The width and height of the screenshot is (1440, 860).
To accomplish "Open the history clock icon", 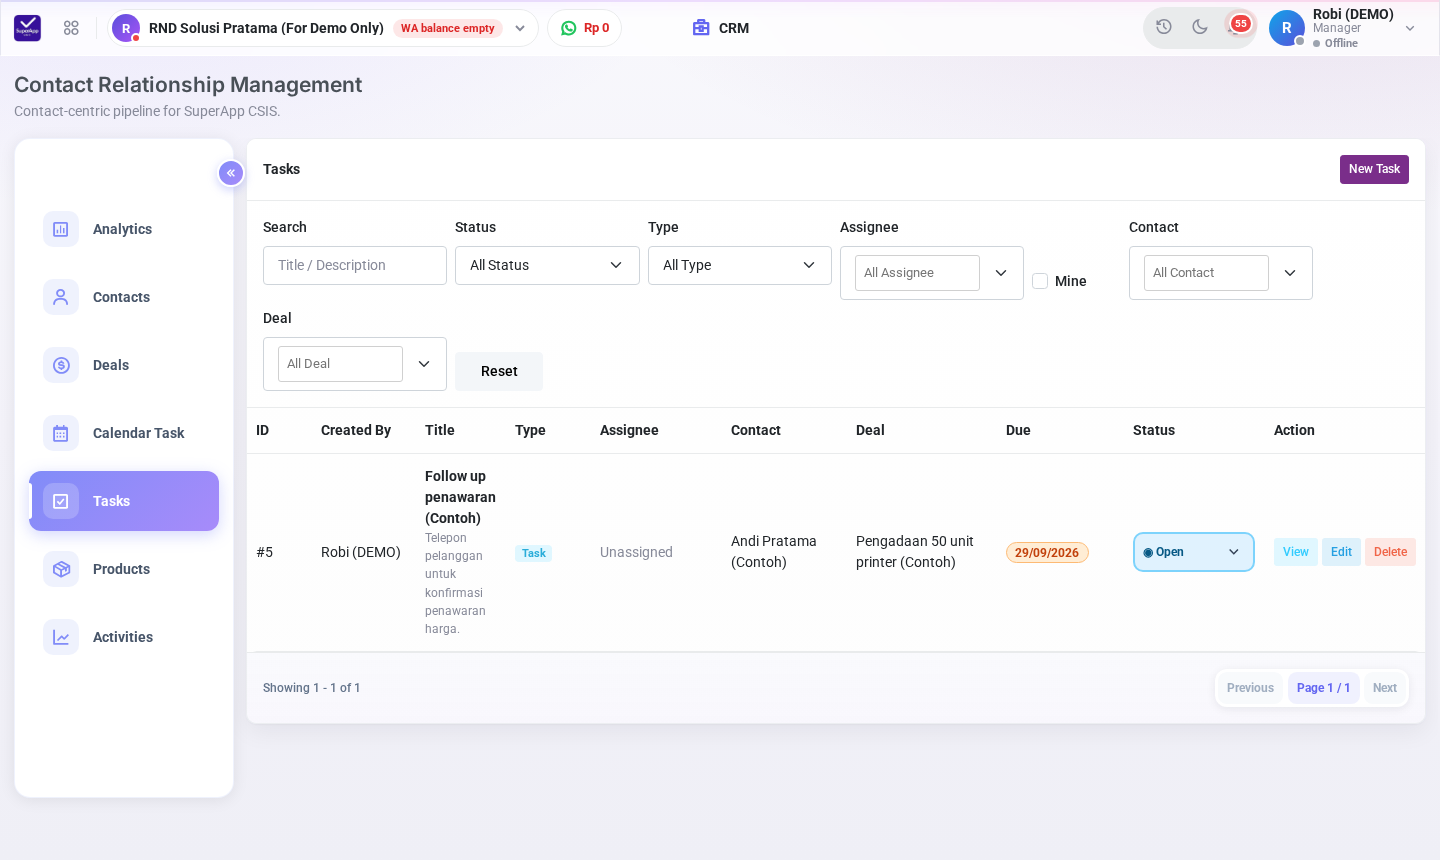I will 1164,27.
